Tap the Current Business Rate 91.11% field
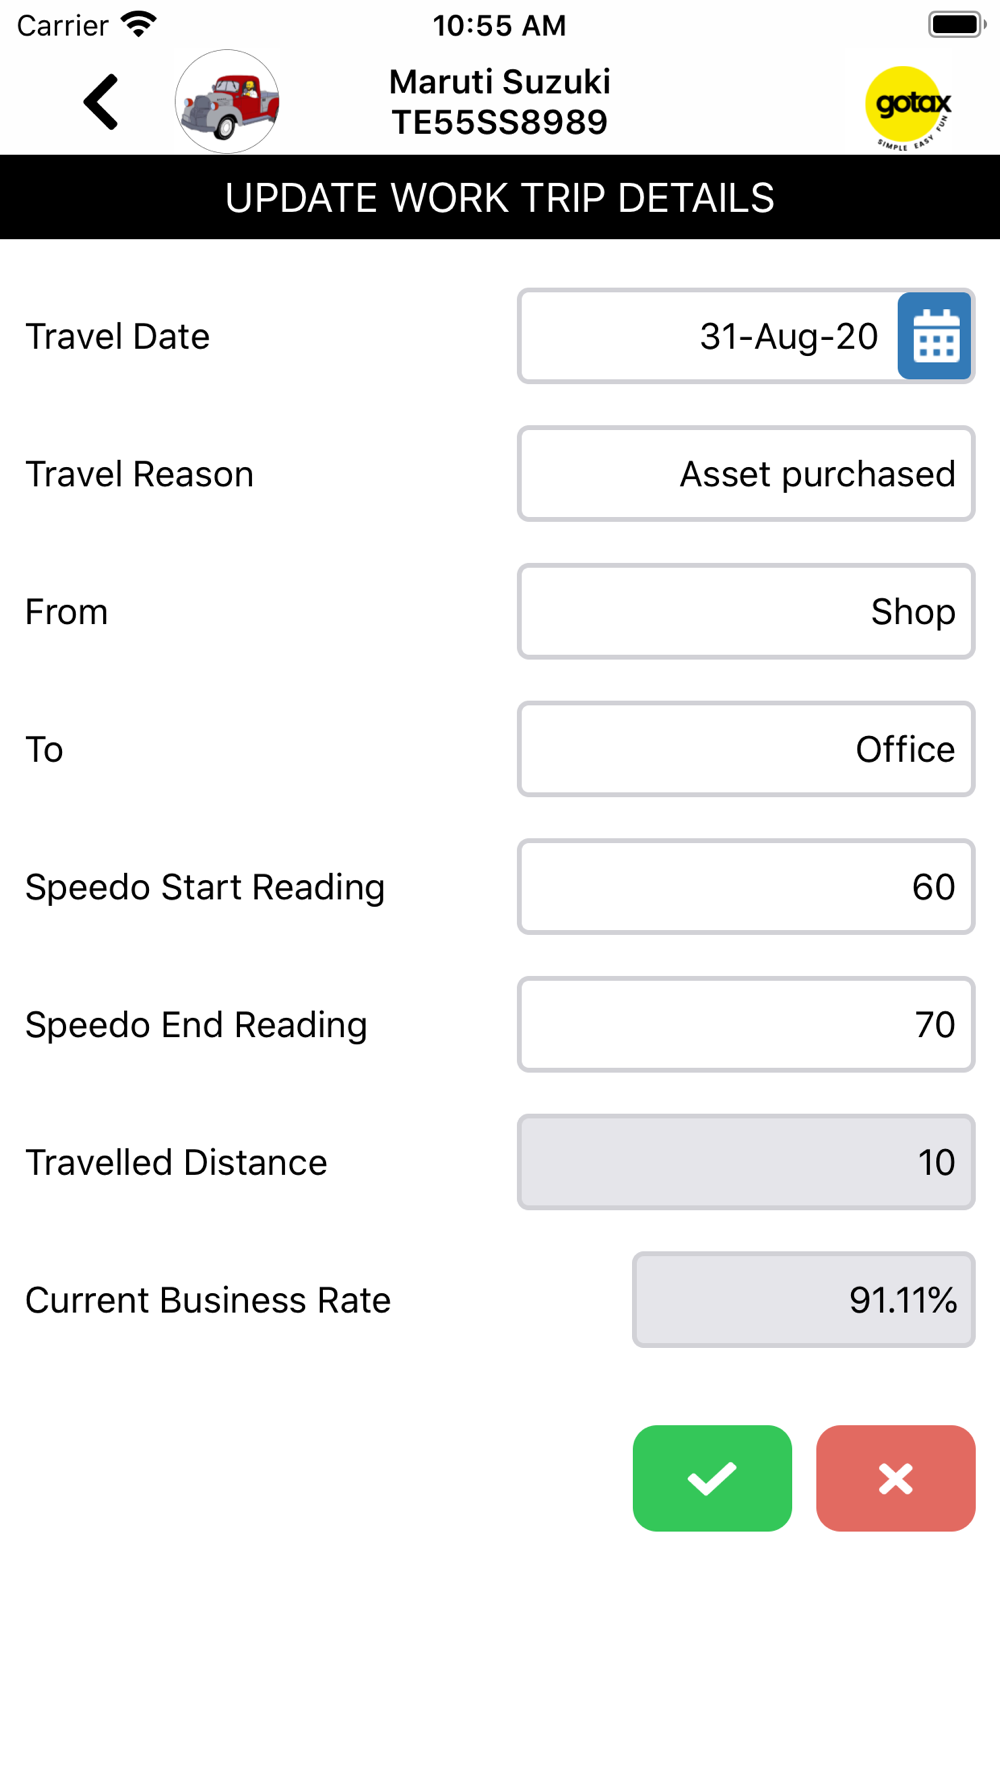Image resolution: width=1000 pixels, height=1778 pixels. click(804, 1300)
